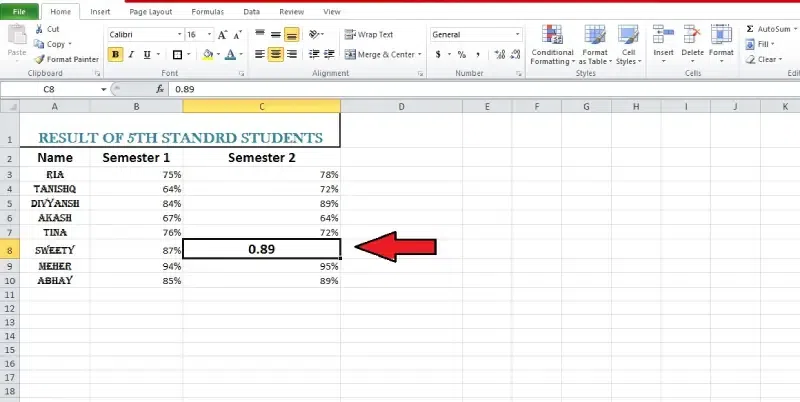Select column D header

tap(402, 106)
